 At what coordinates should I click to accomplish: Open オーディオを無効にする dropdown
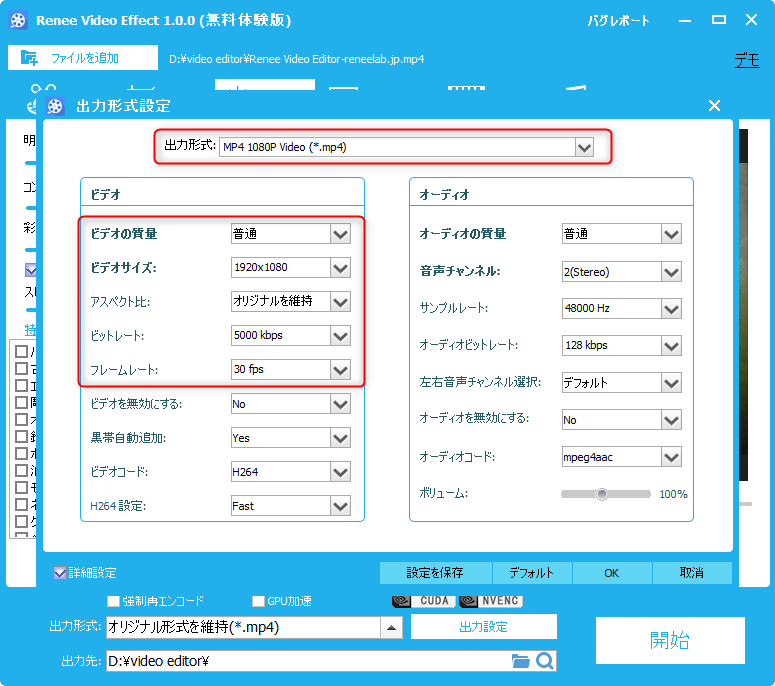(671, 420)
